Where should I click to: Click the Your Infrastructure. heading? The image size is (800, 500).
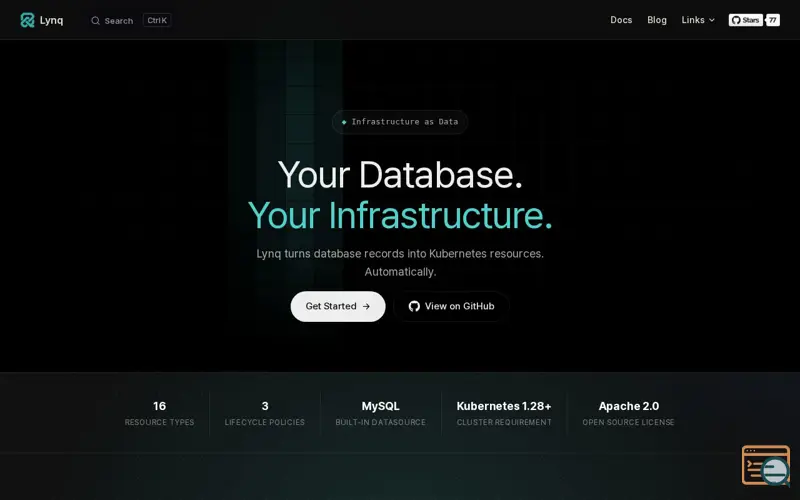[400, 215]
